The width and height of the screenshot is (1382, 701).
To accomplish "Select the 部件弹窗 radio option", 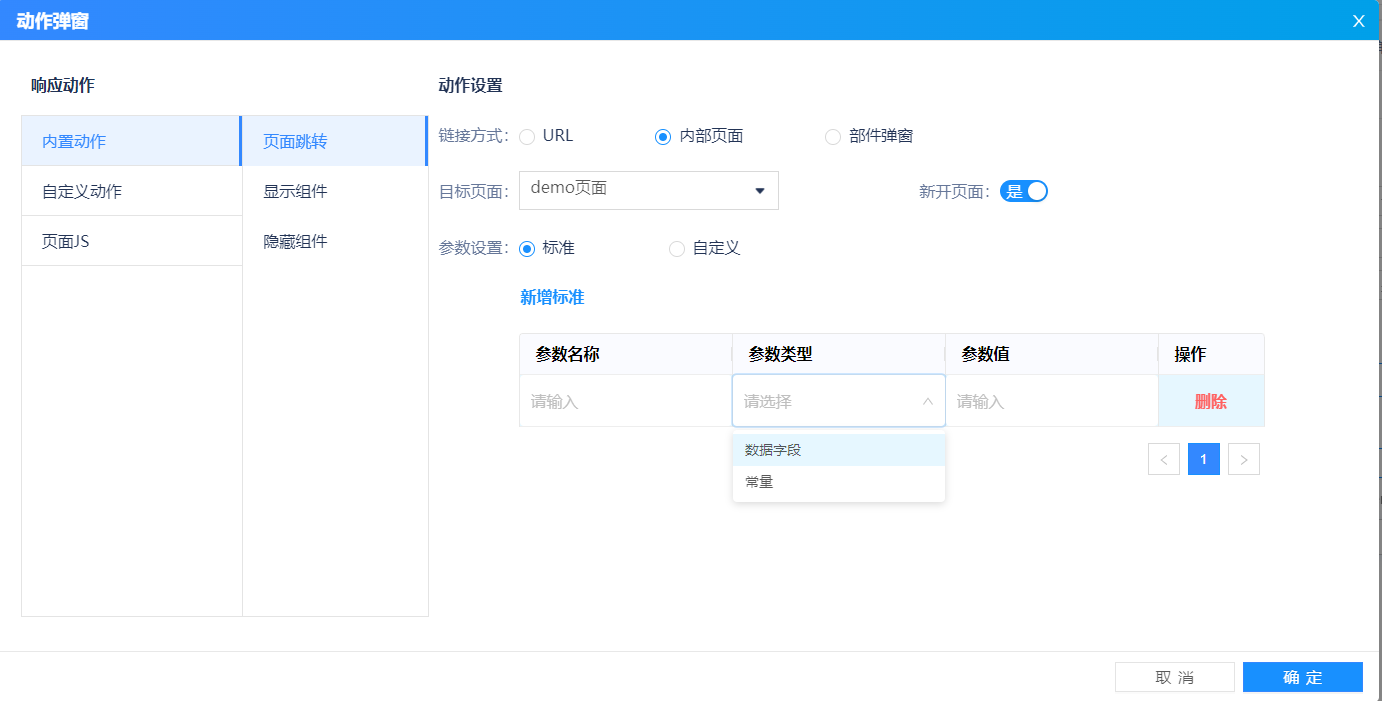I will click(x=832, y=137).
